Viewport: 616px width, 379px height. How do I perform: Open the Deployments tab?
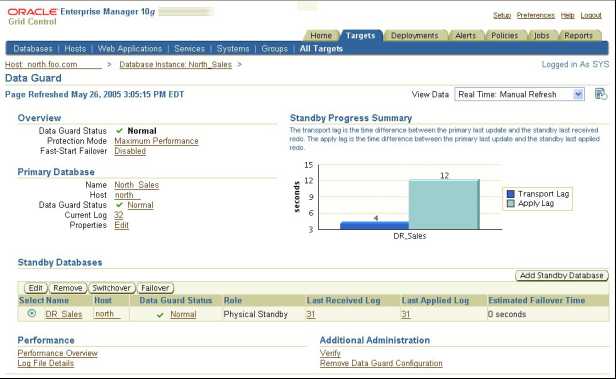click(x=414, y=36)
